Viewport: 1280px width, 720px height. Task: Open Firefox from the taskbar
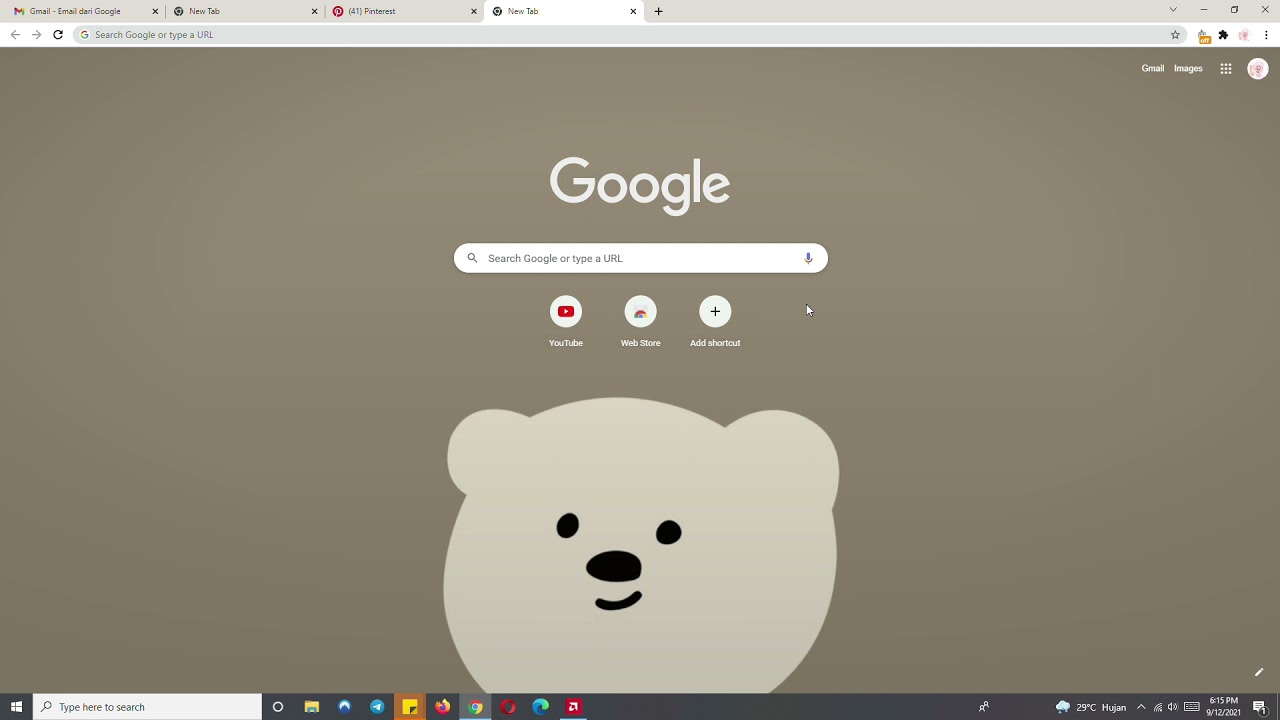click(442, 707)
